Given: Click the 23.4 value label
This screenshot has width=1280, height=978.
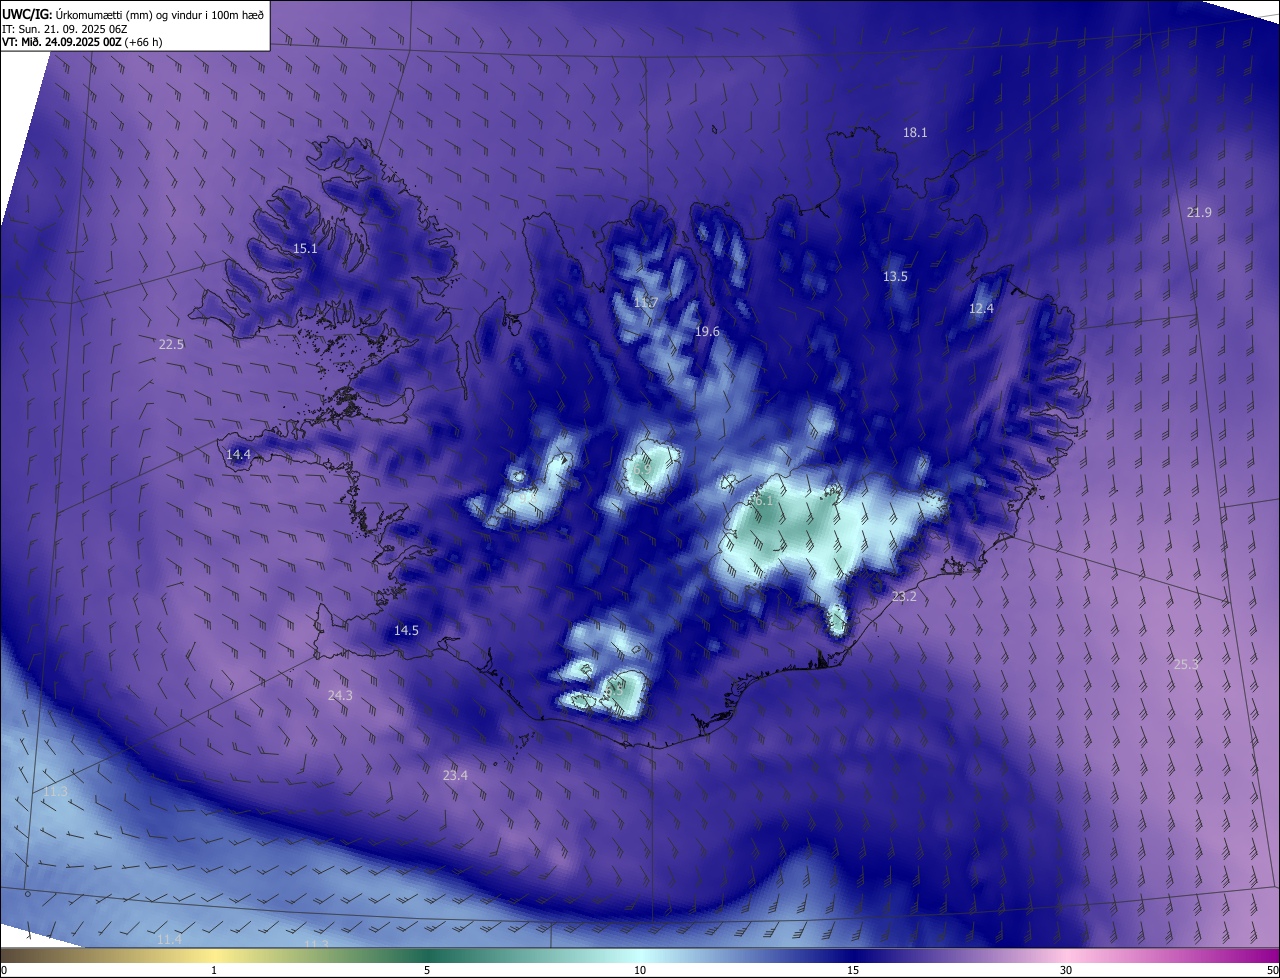Looking at the screenshot, I should (455, 774).
